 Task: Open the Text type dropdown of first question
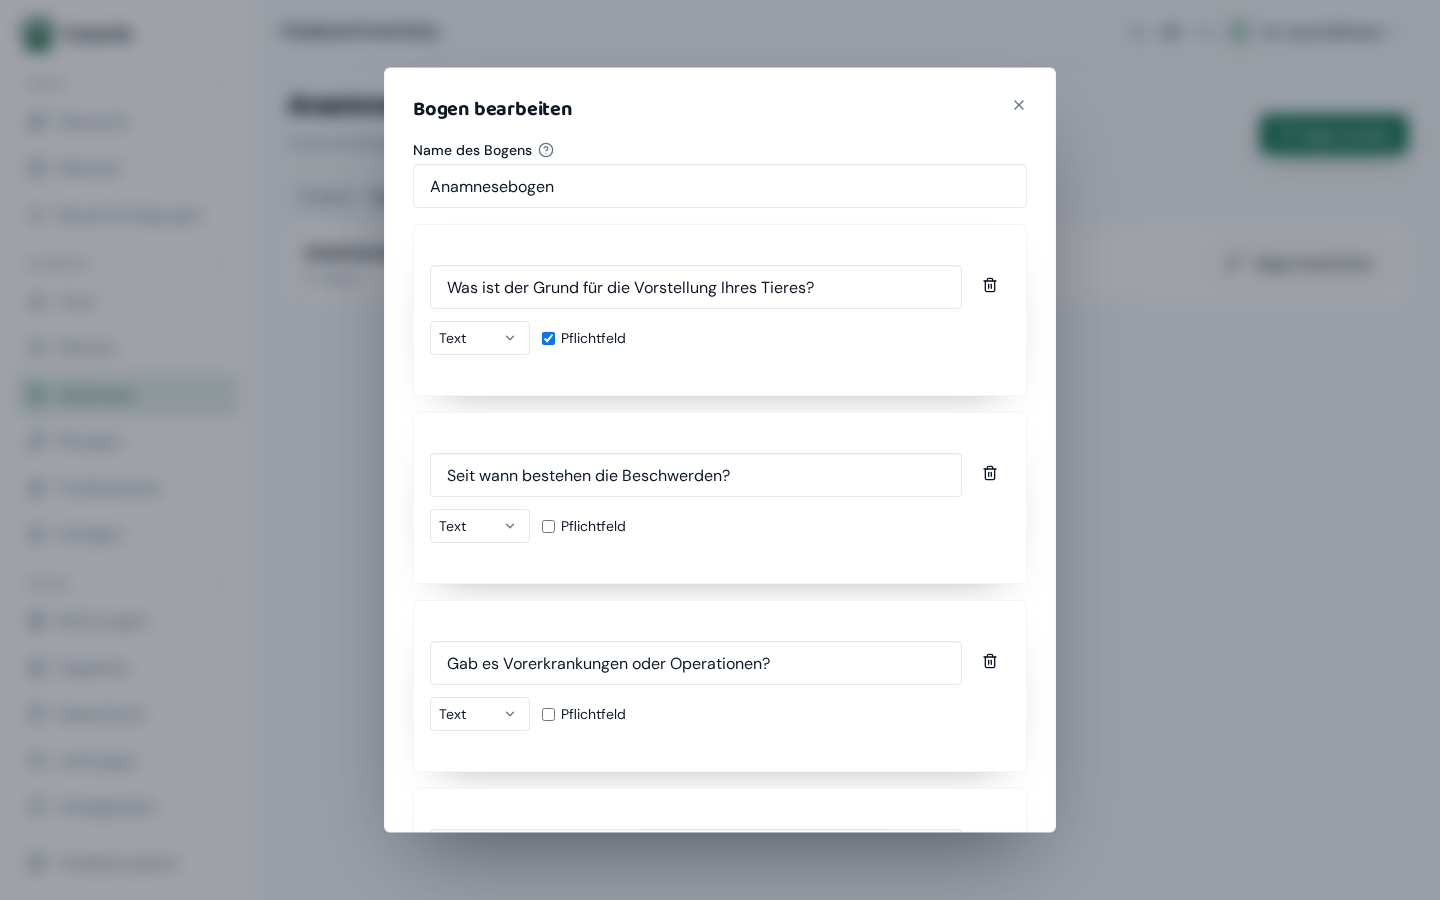click(480, 338)
